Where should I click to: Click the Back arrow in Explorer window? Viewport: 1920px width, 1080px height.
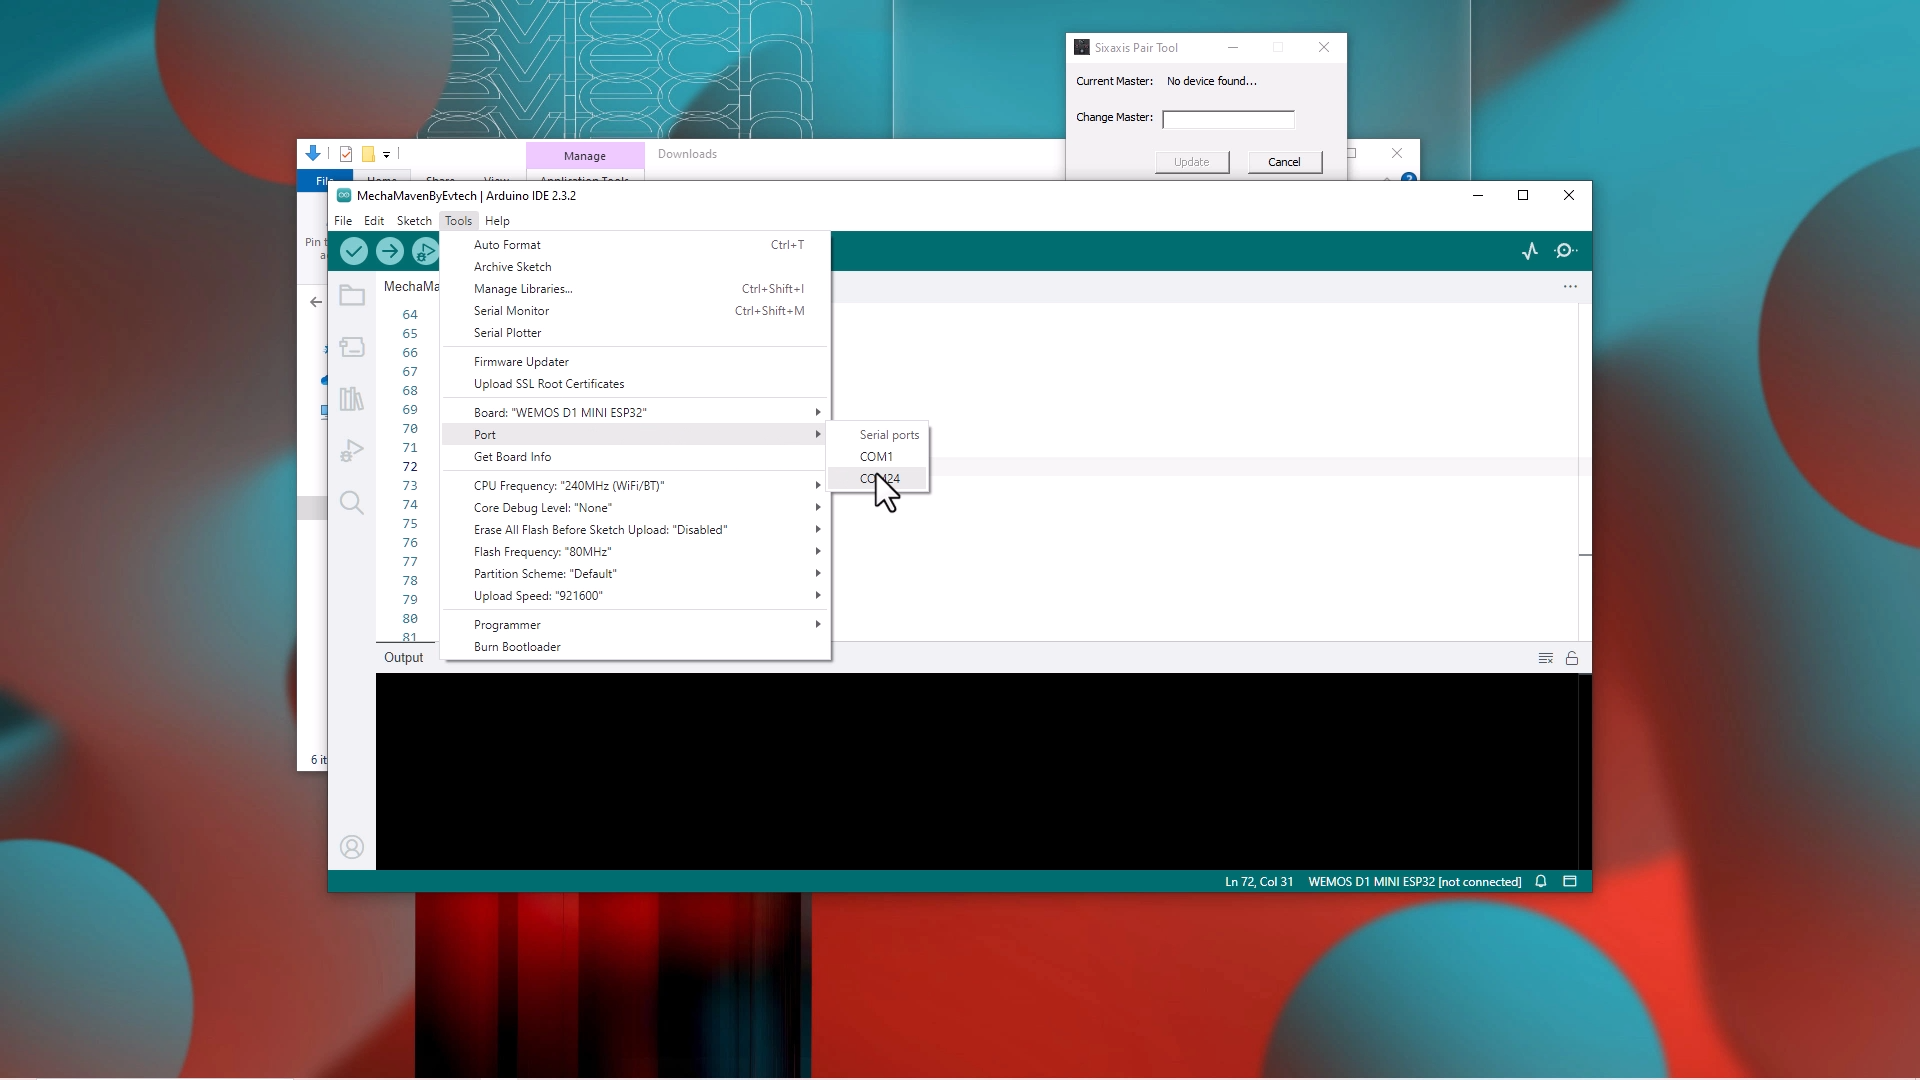point(316,302)
